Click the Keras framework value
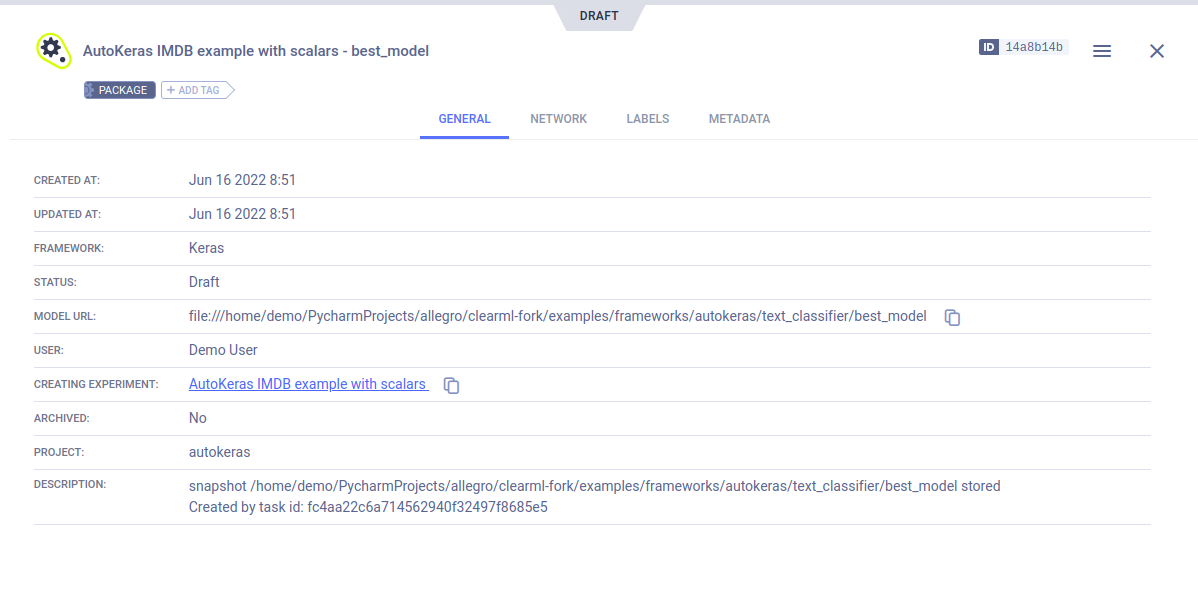 (206, 248)
